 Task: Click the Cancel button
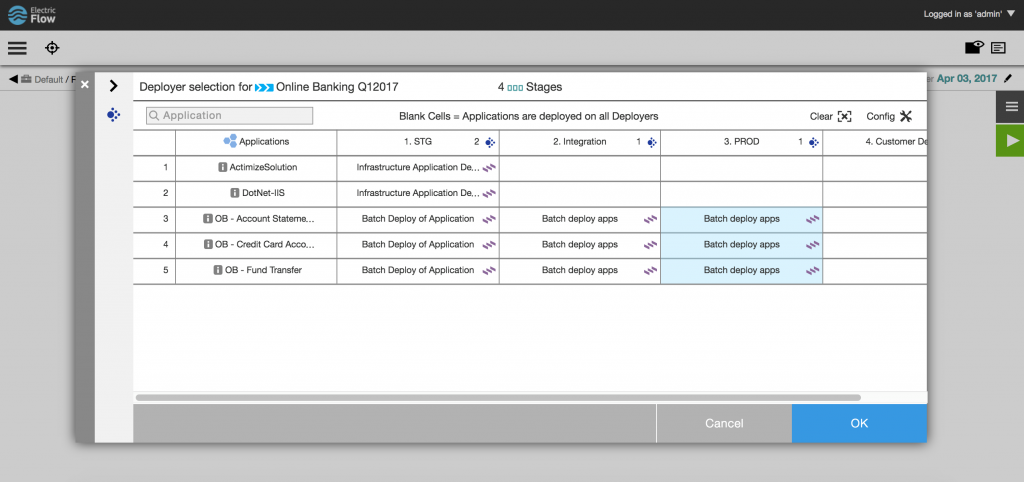click(724, 423)
